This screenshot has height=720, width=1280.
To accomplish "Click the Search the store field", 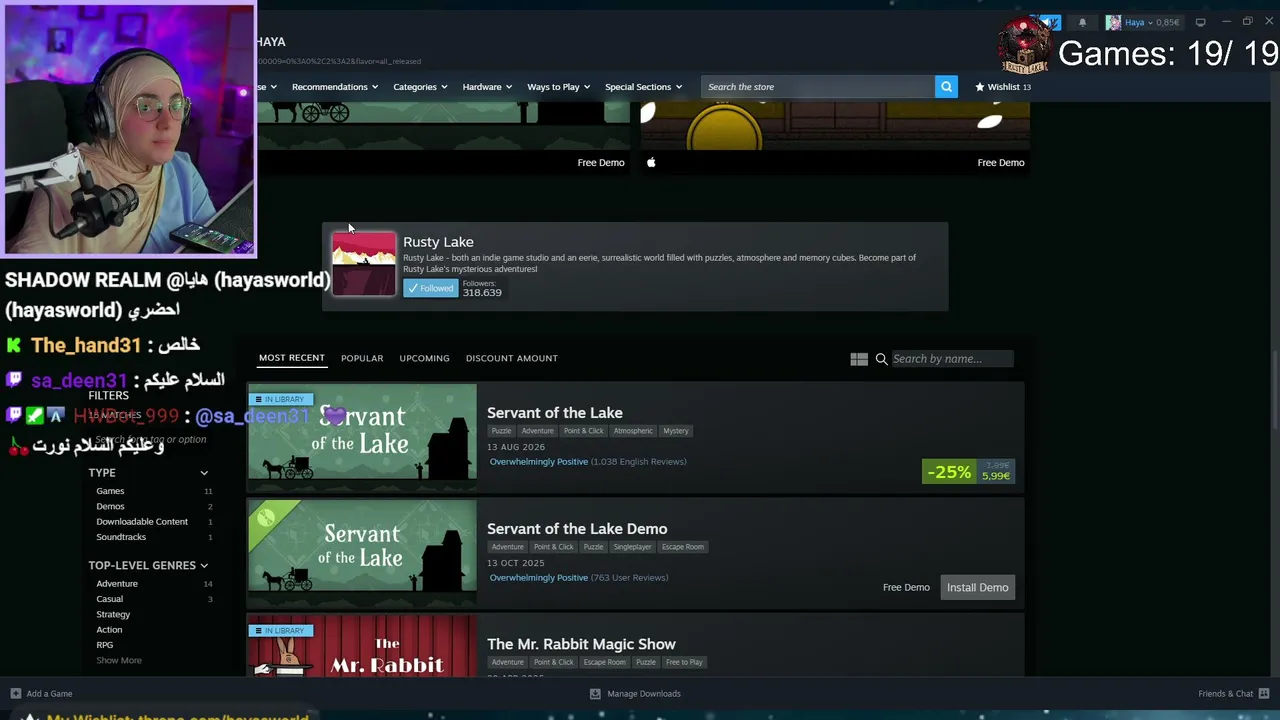I will tap(818, 87).
